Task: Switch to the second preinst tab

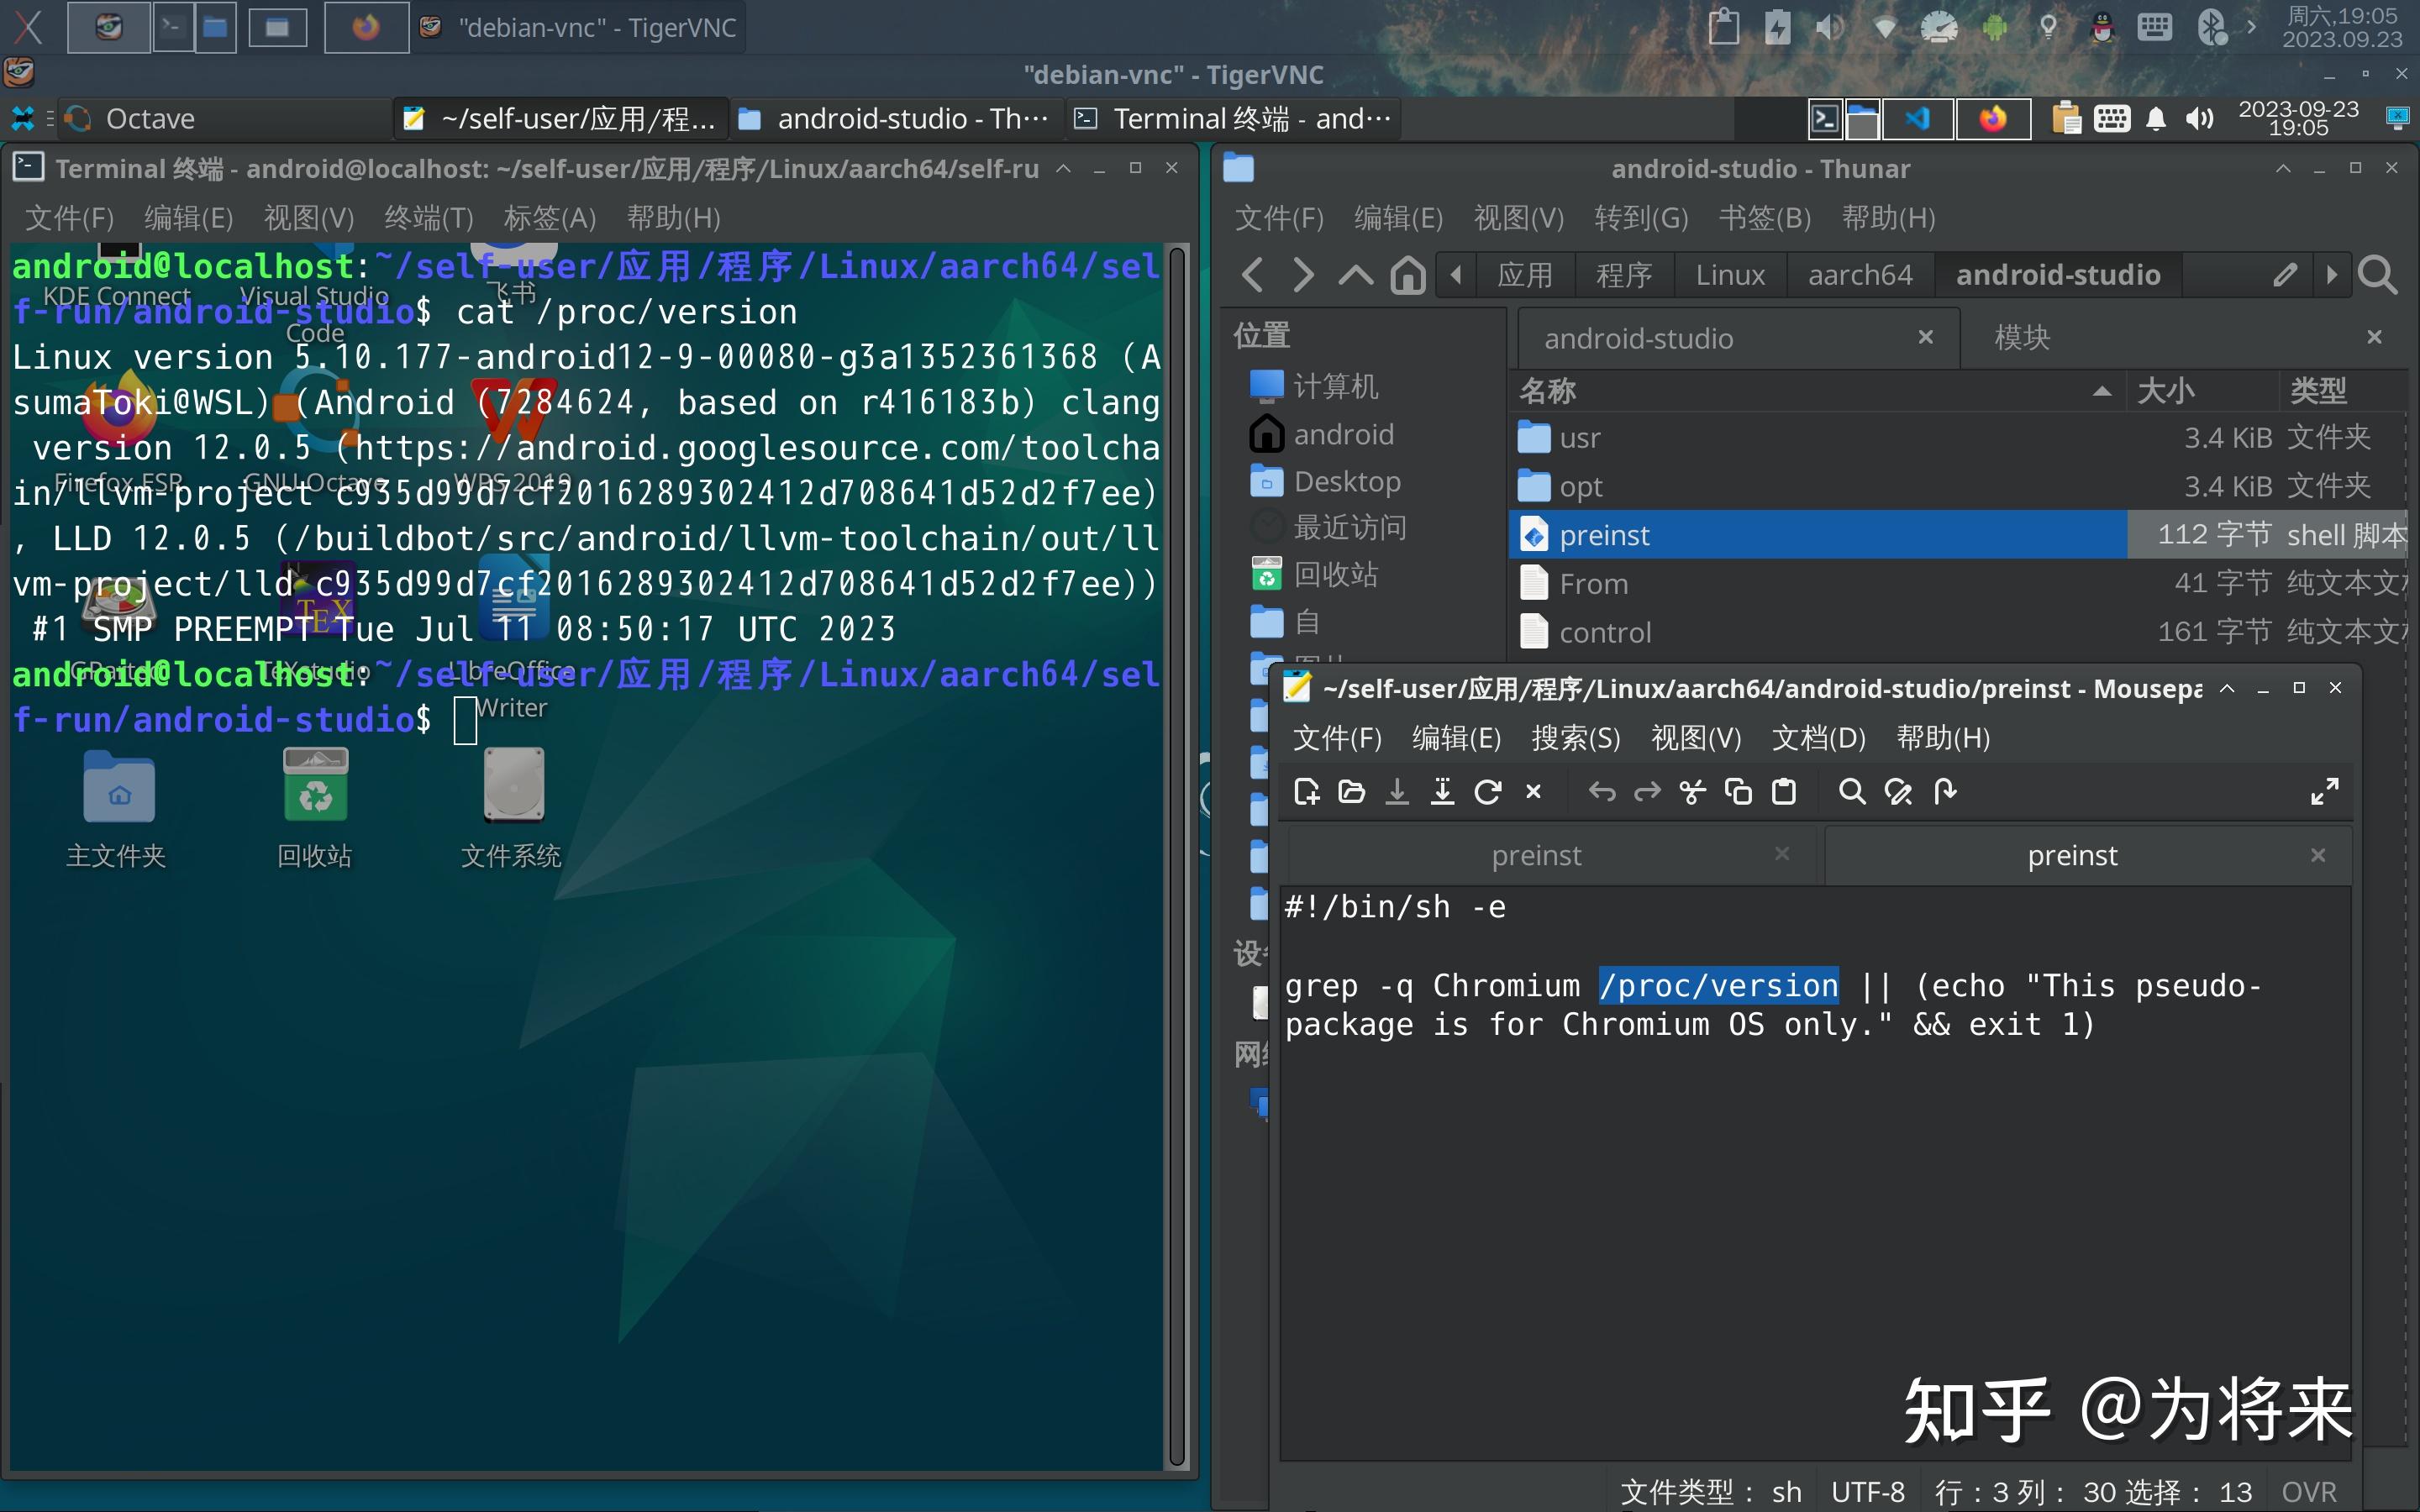Action: [x=2072, y=854]
